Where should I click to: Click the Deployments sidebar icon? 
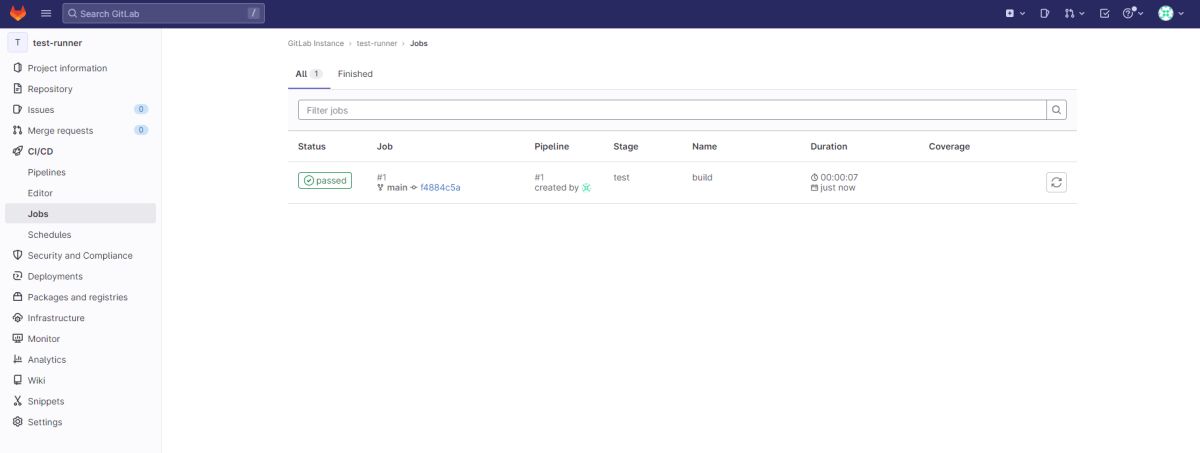coord(17,276)
